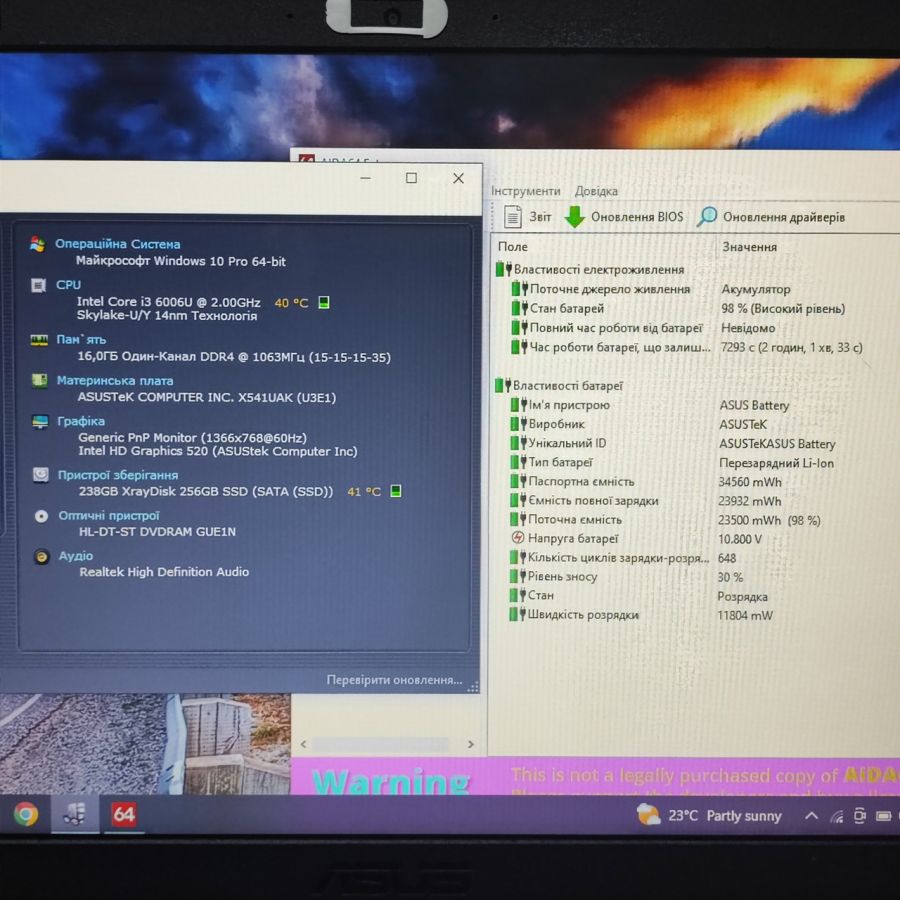
Task: Select the Швидкість розрядки row
Action: (641, 615)
